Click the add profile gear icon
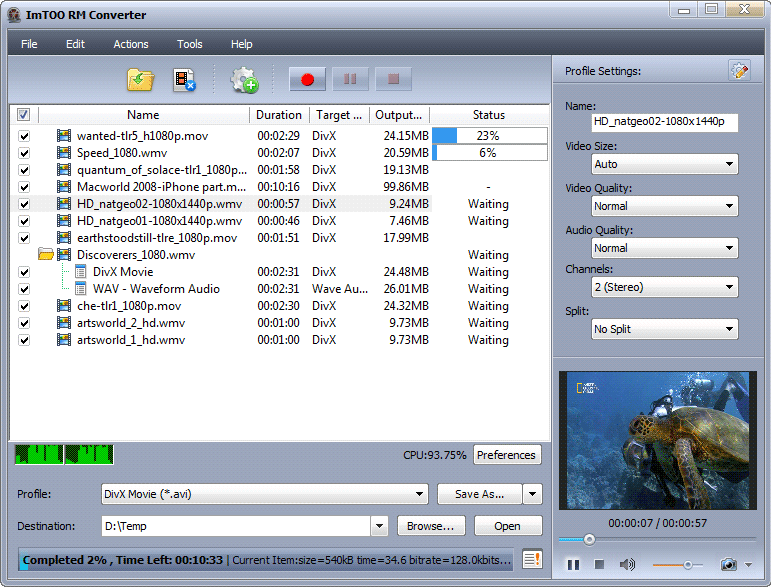This screenshot has width=771, height=587. (x=244, y=80)
